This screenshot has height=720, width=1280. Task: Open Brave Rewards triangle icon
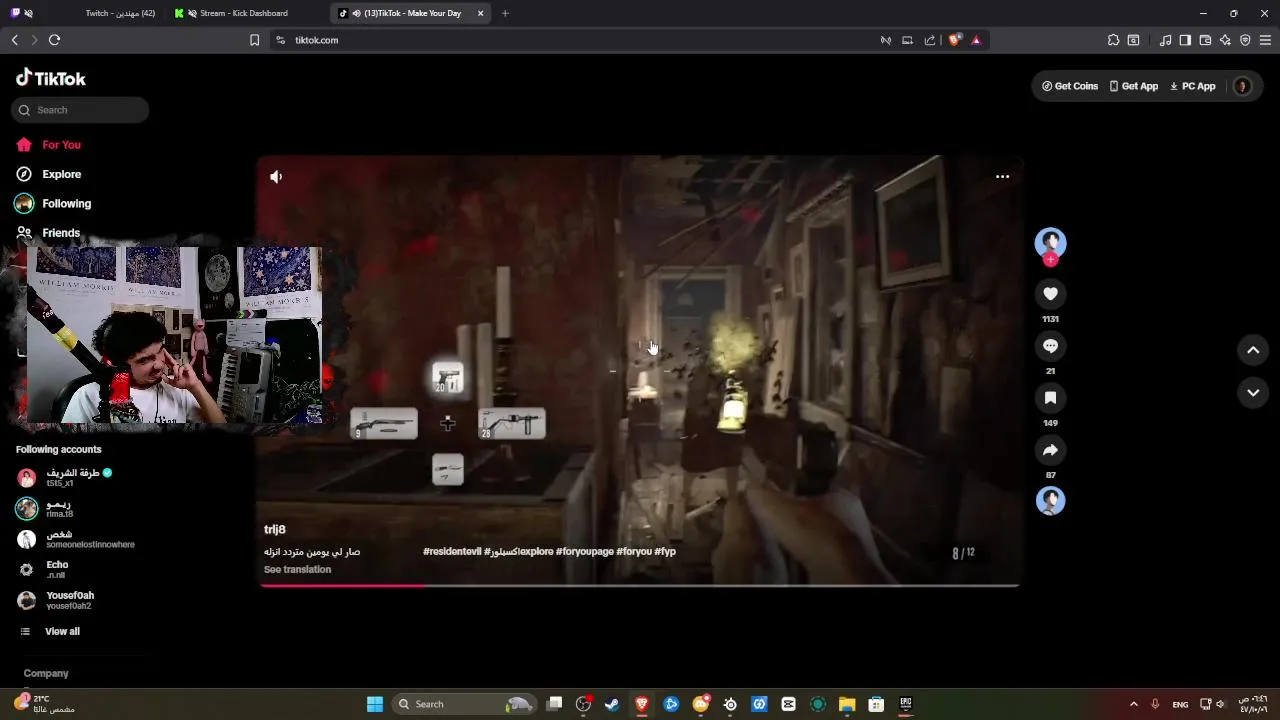click(x=976, y=40)
